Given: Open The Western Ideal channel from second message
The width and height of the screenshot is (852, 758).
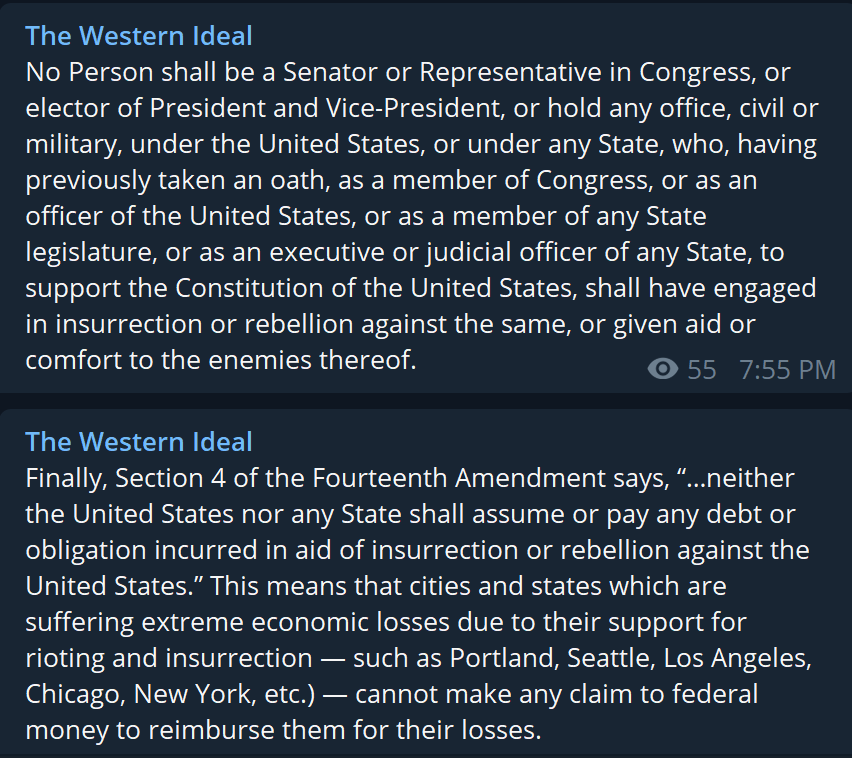Looking at the screenshot, I should point(139,441).
